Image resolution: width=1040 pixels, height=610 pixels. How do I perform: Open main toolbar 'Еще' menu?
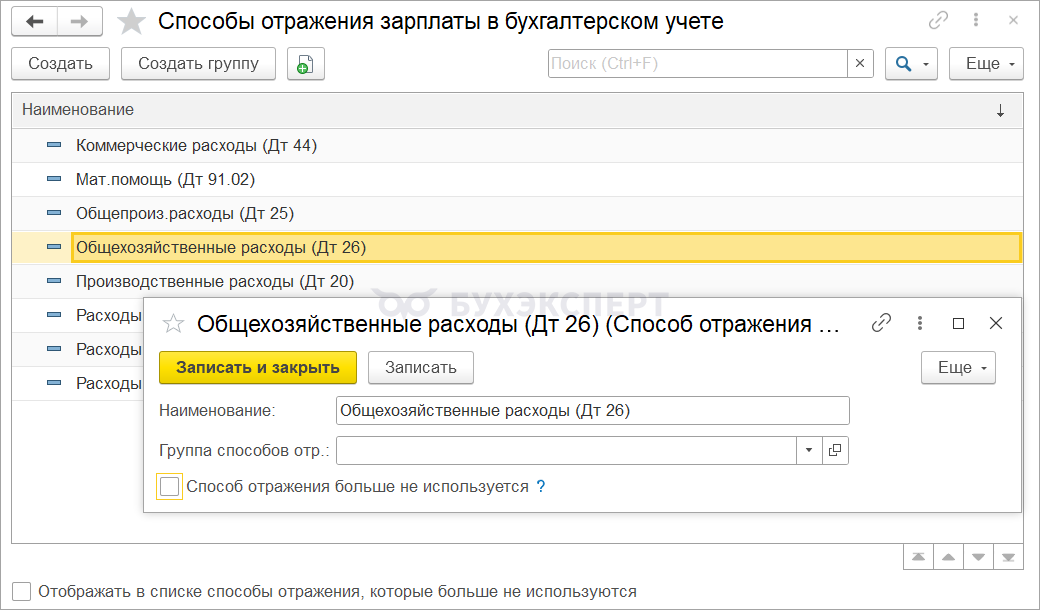[985, 64]
